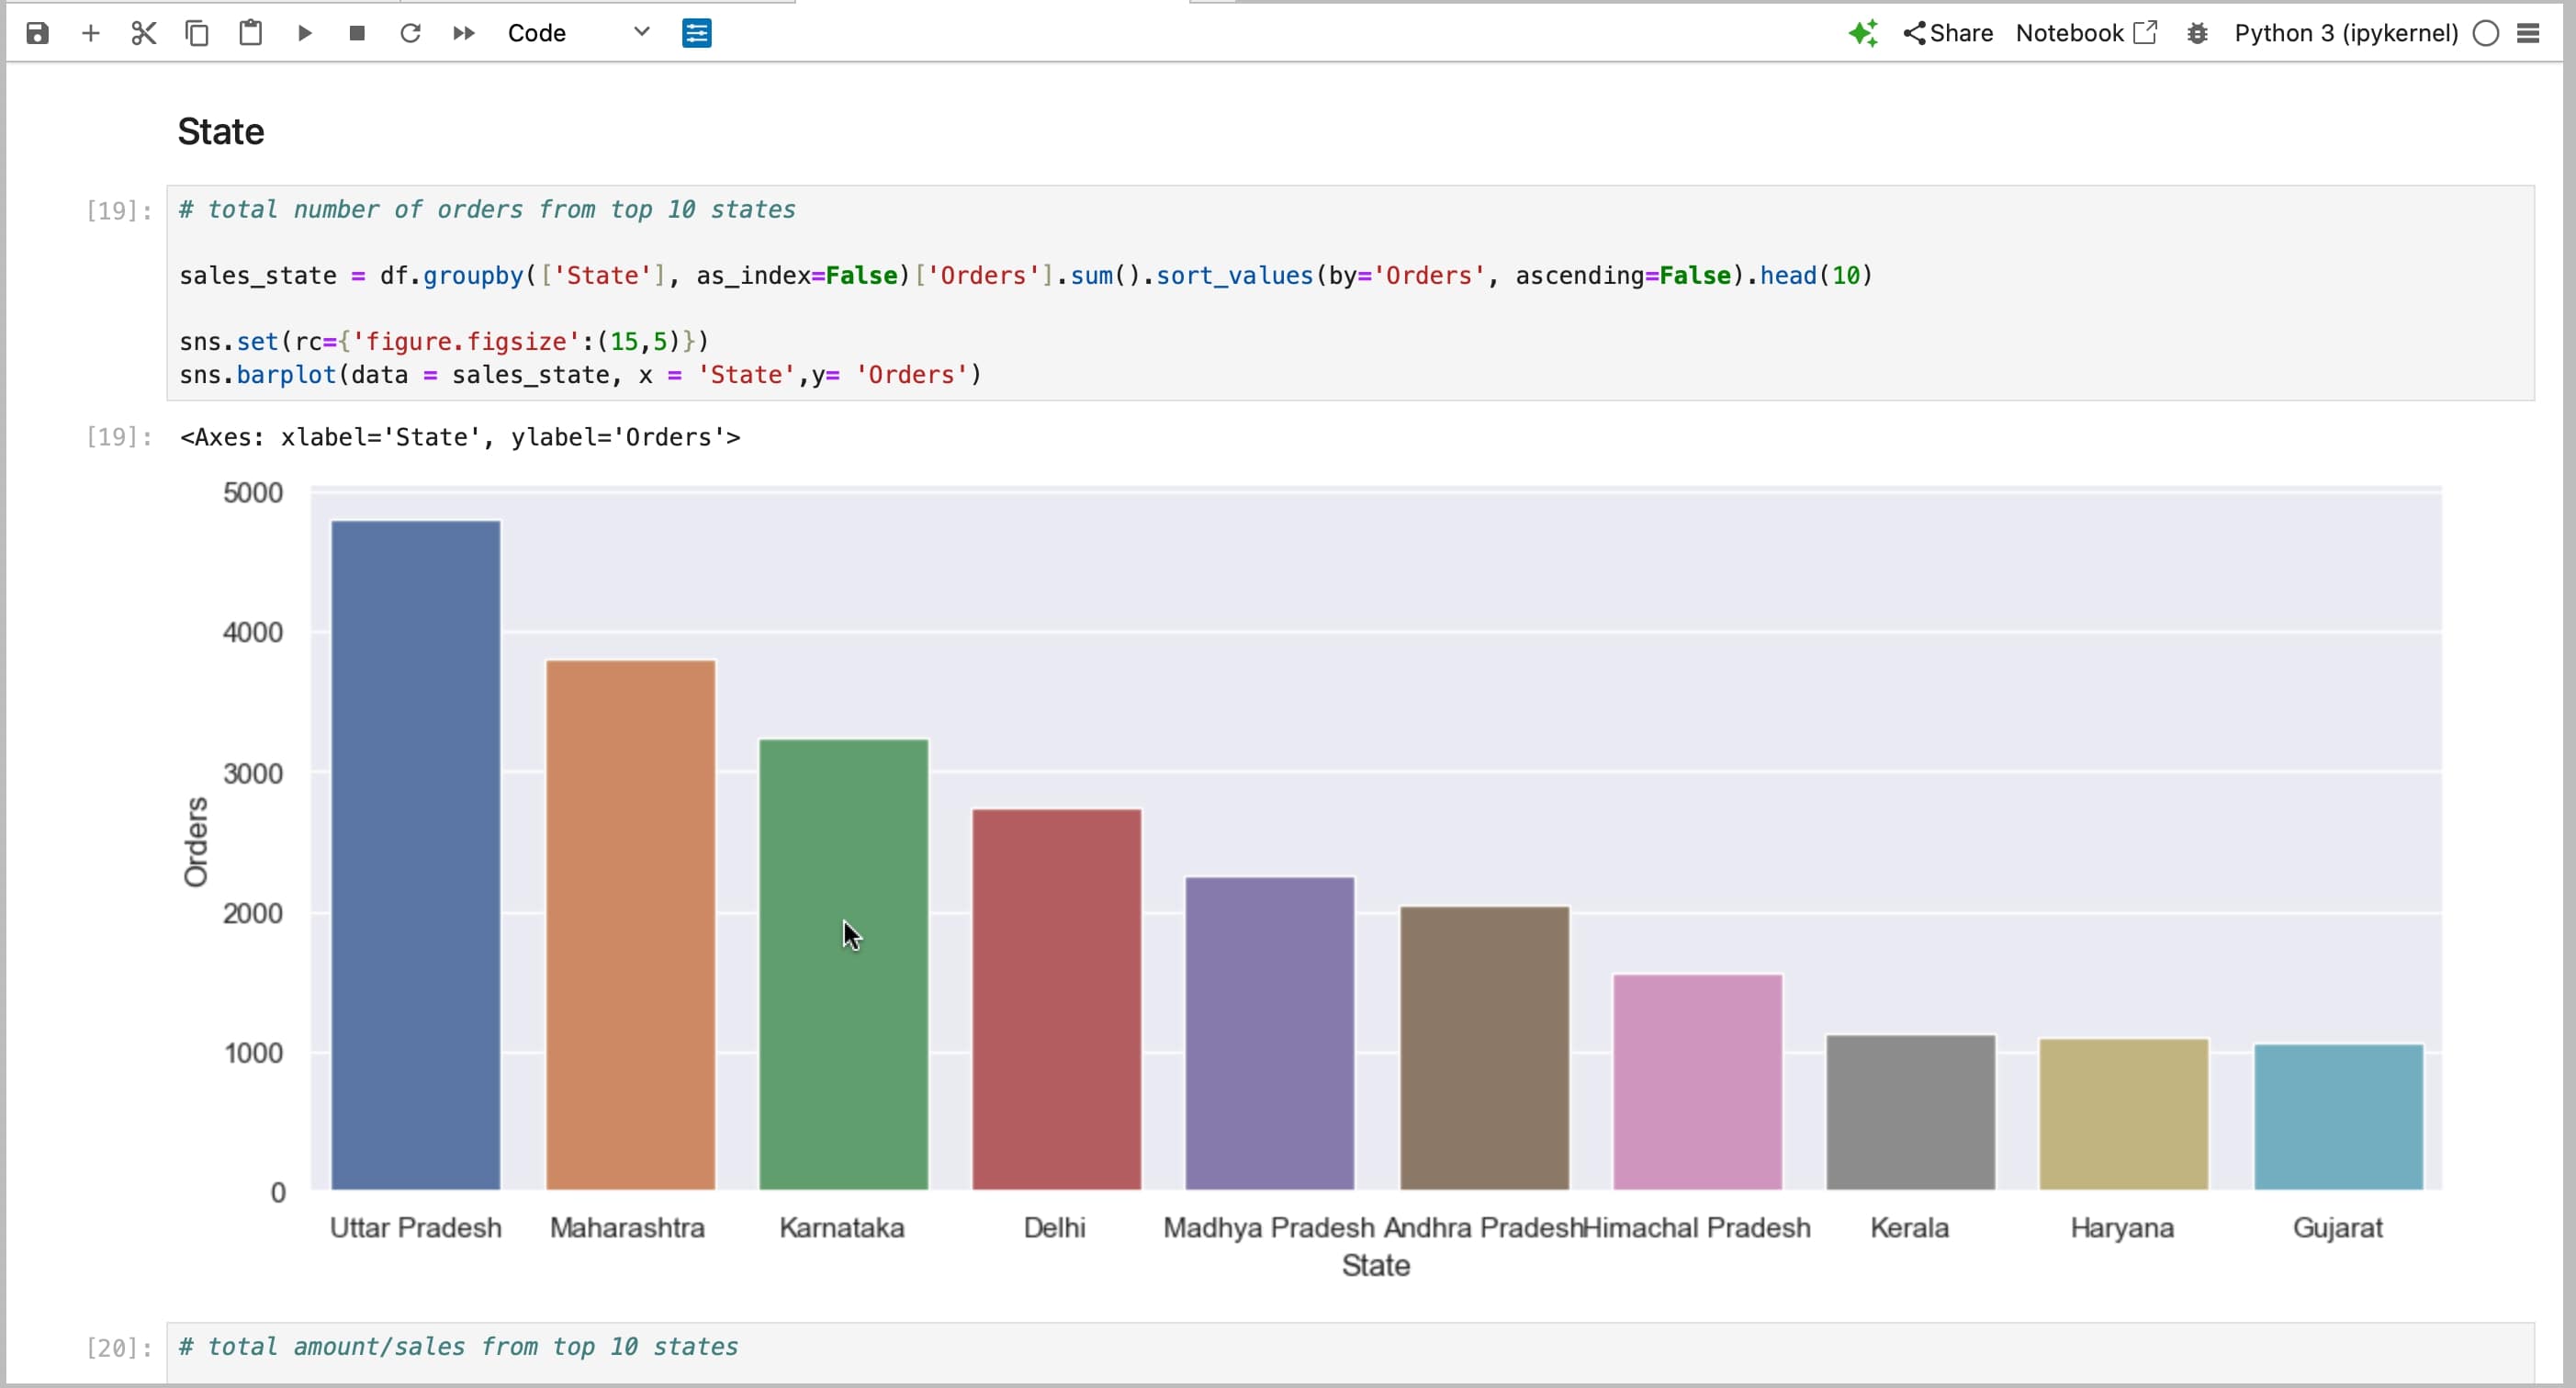This screenshot has height=1388, width=2576.
Task: Cut the selected cell with the scissors icon
Action: [x=144, y=33]
